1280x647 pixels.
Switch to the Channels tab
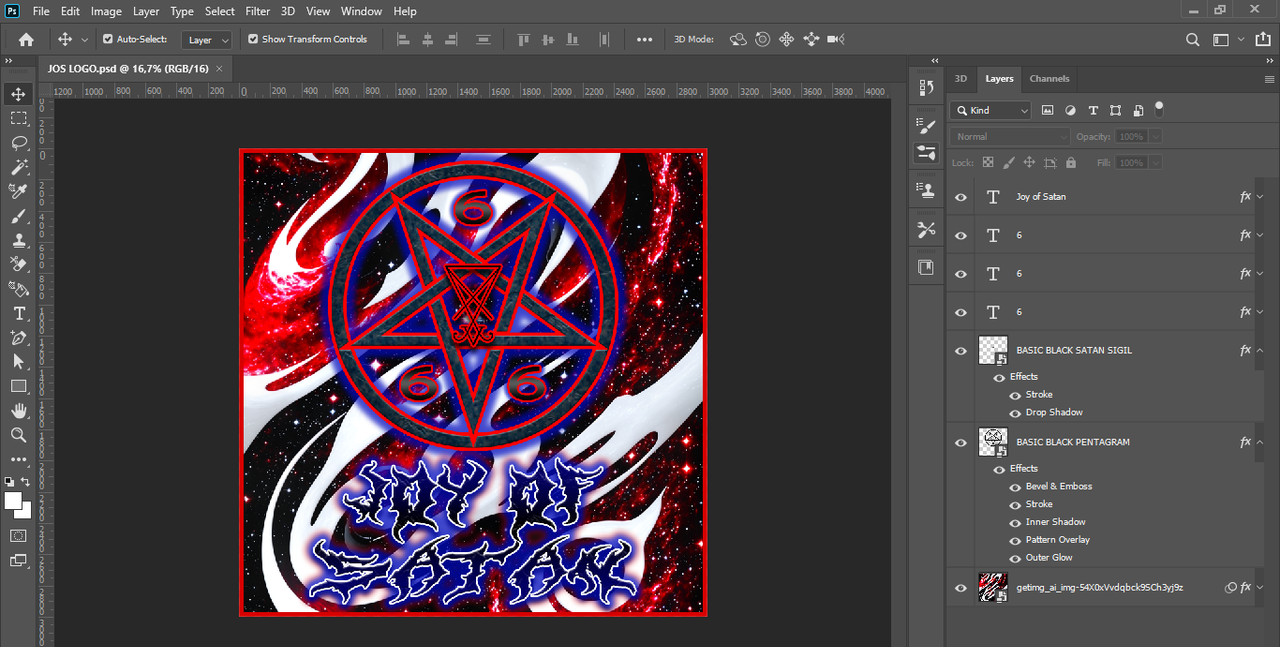coord(1049,78)
